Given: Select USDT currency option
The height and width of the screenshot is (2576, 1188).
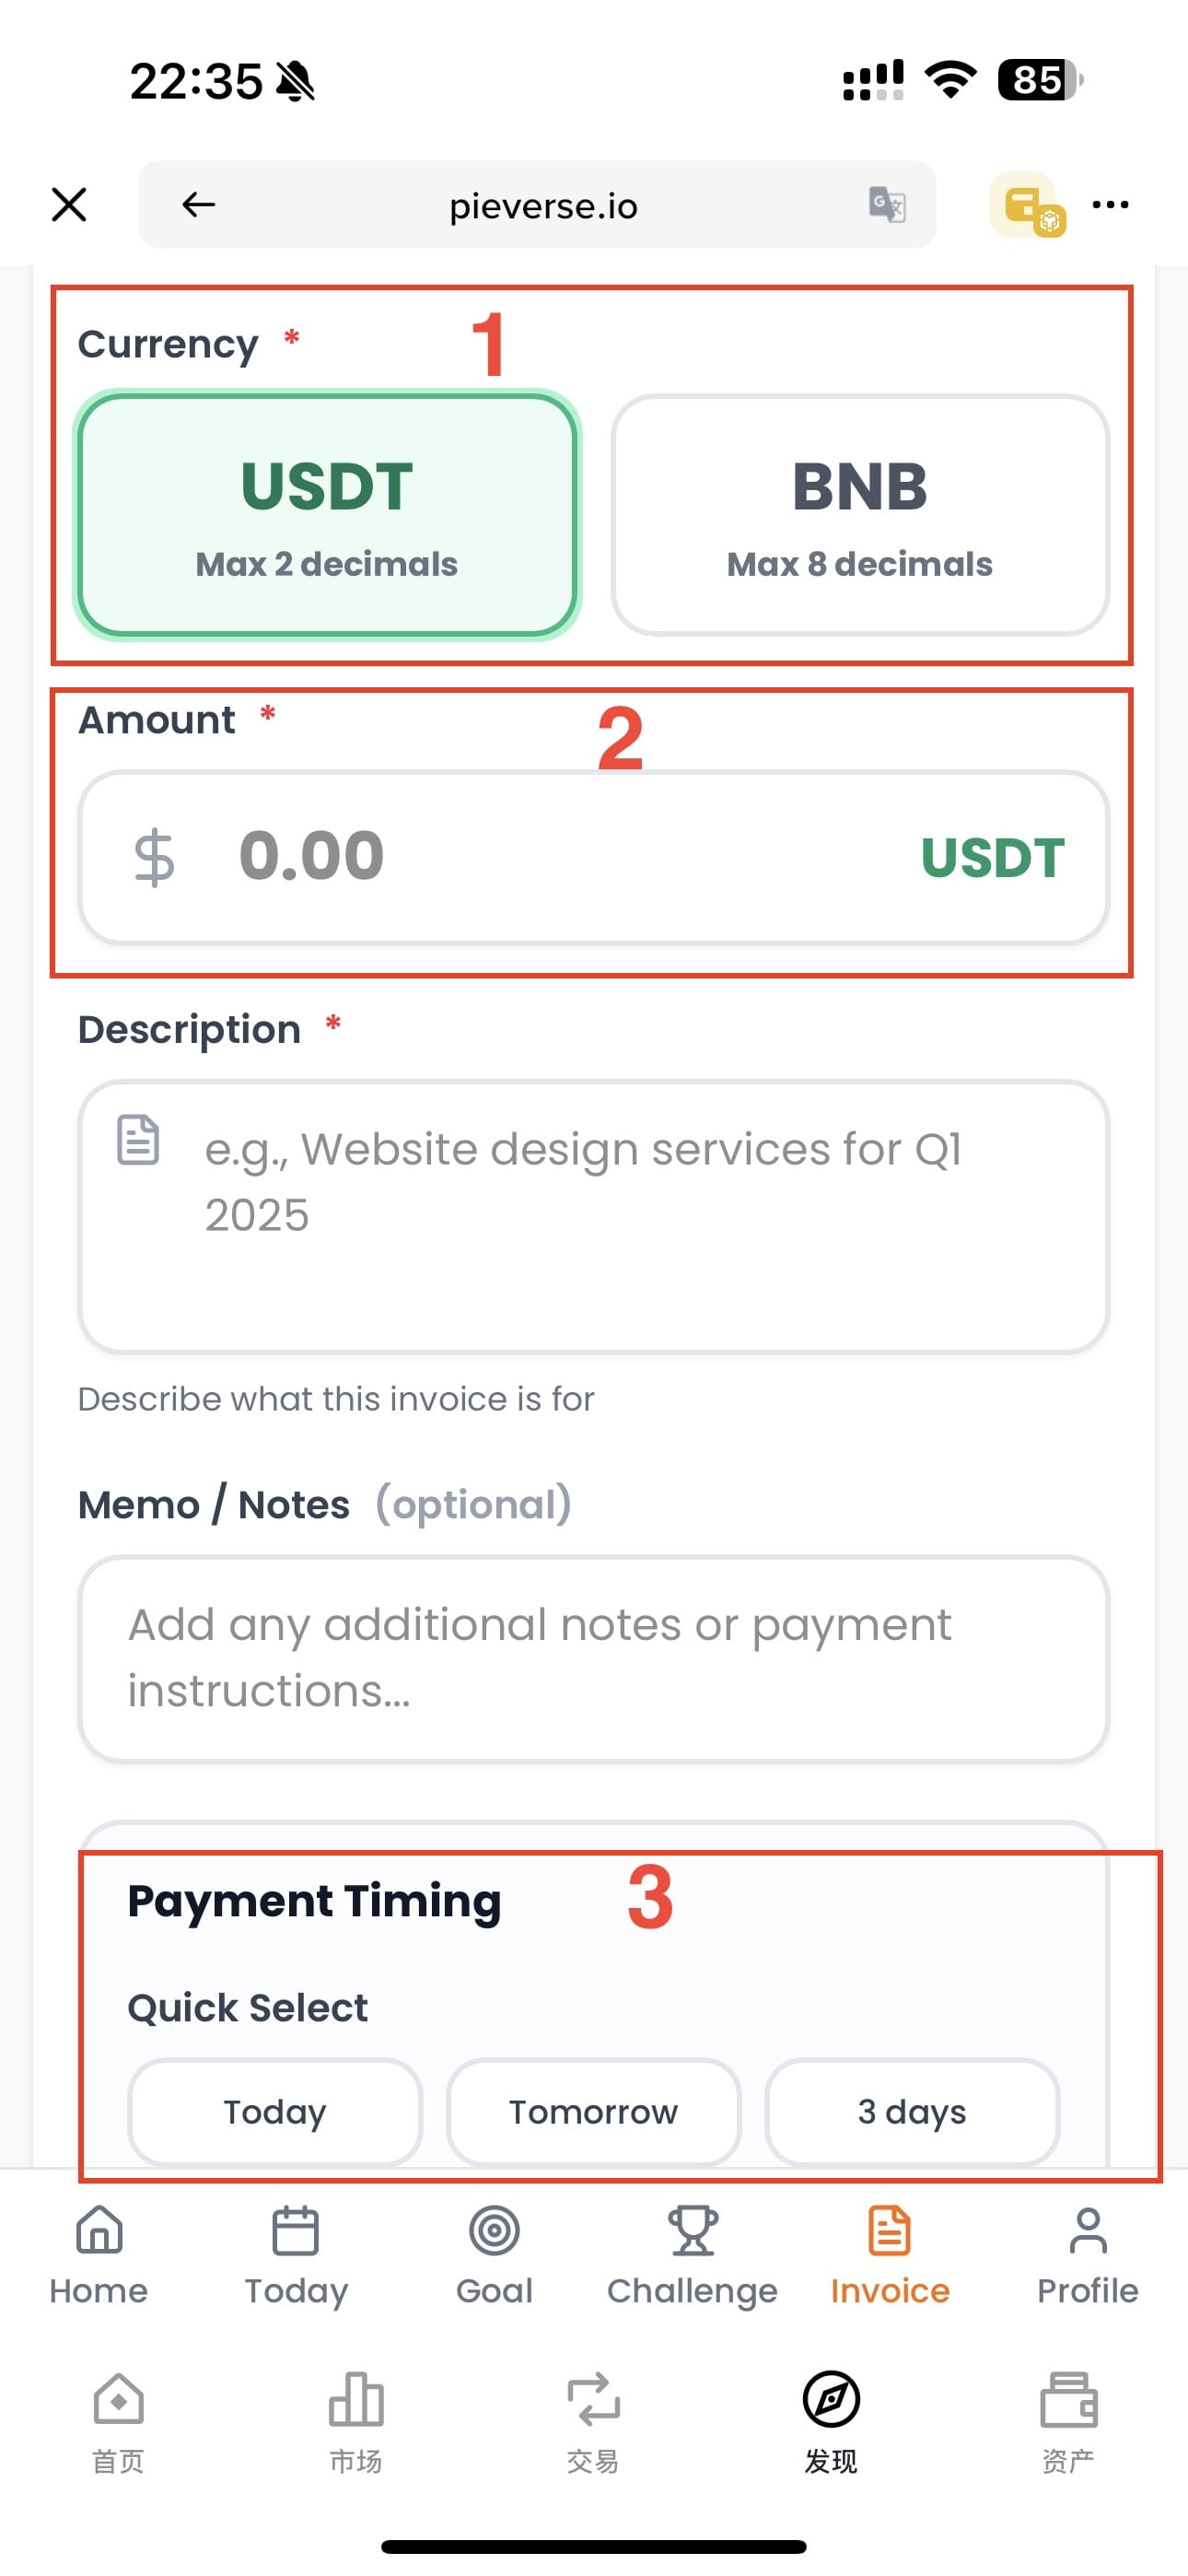Looking at the screenshot, I should pos(327,514).
